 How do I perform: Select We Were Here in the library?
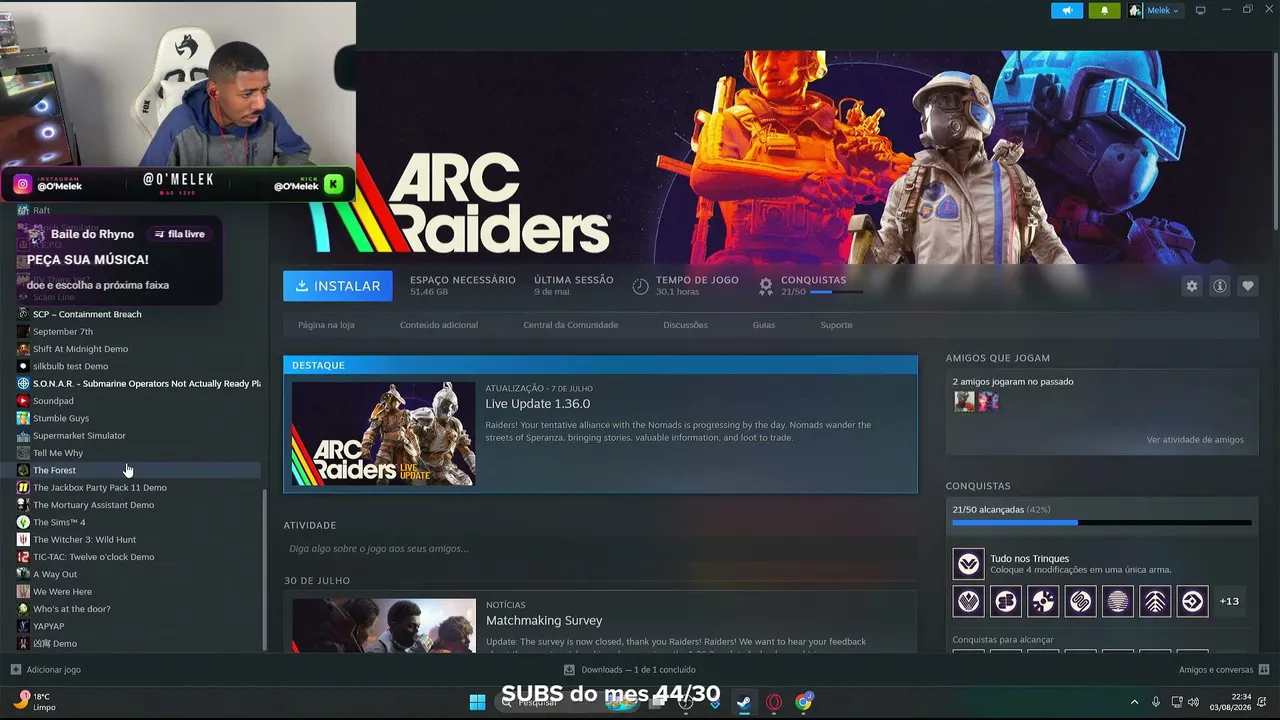pos(62,592)
